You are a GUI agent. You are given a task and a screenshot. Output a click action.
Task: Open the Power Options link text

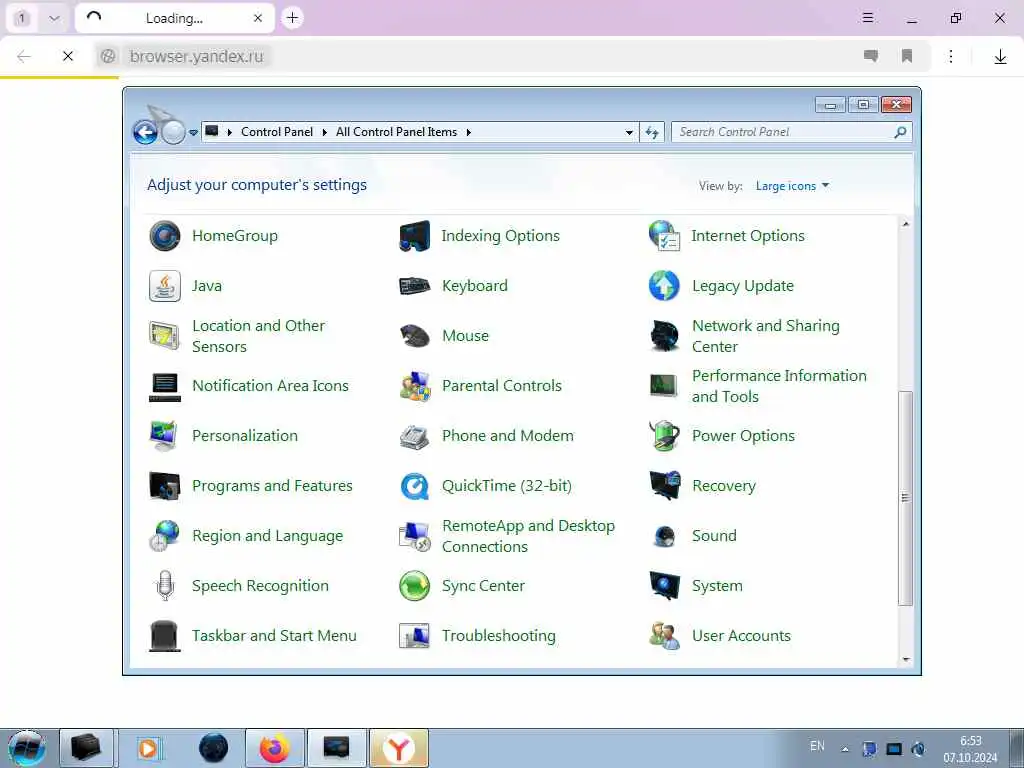click(x=743, y=436)
